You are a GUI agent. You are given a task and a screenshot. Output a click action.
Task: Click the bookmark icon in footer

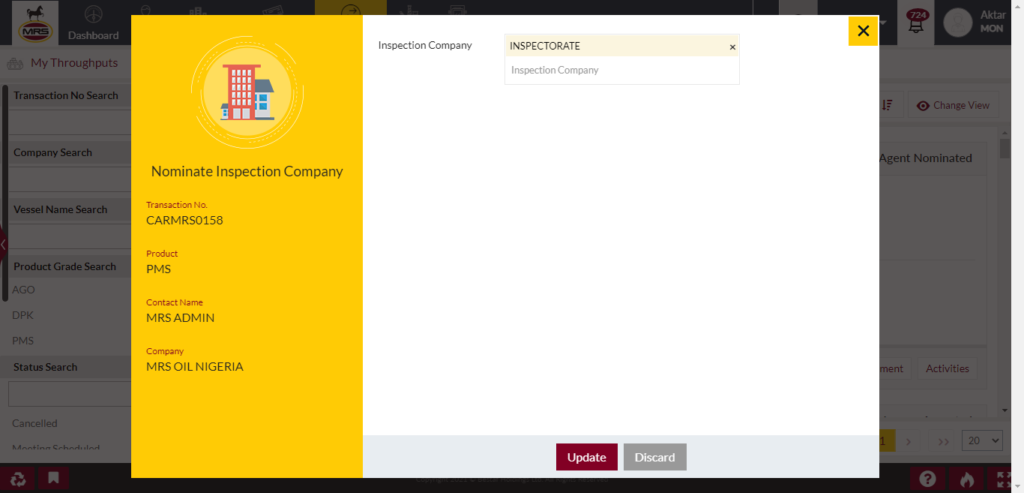54,479
